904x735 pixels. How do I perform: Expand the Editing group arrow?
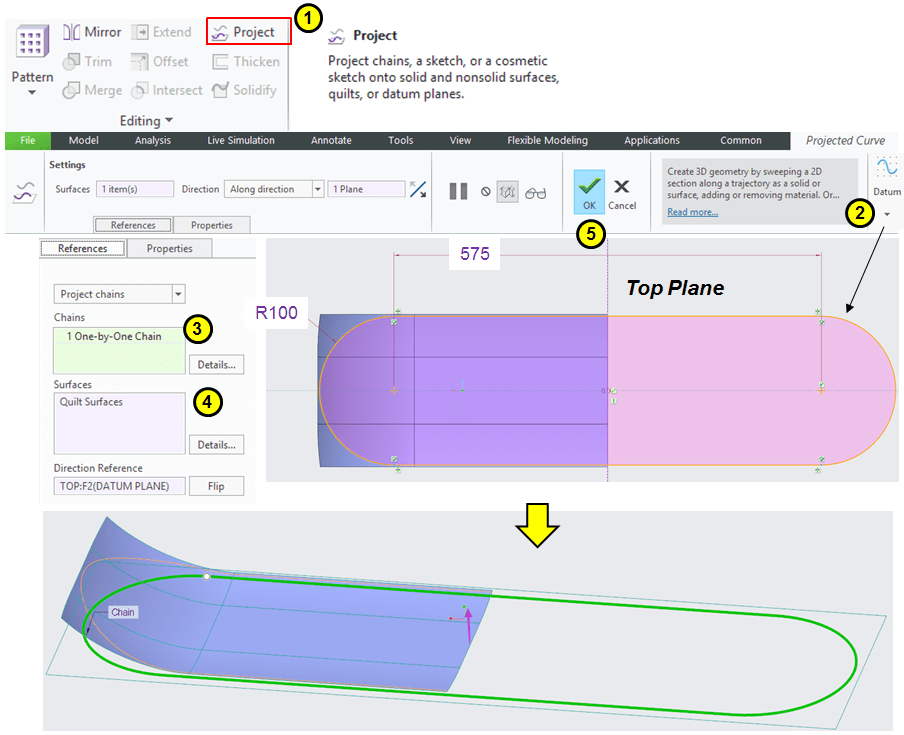coord(168,121)
